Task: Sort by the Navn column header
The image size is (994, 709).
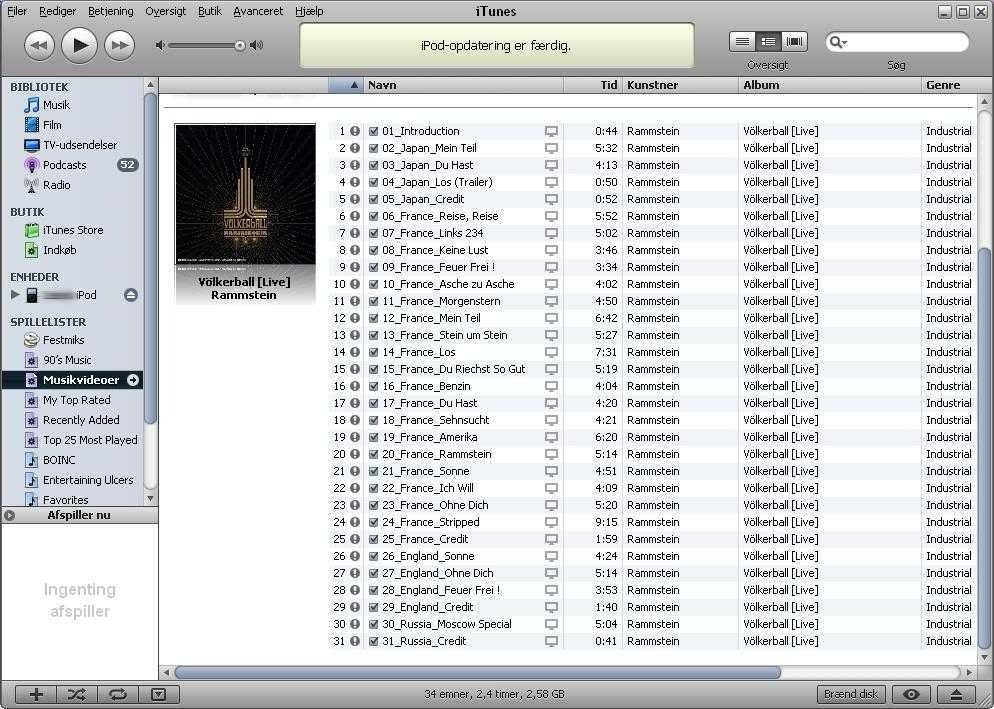Action: point(463,85)
